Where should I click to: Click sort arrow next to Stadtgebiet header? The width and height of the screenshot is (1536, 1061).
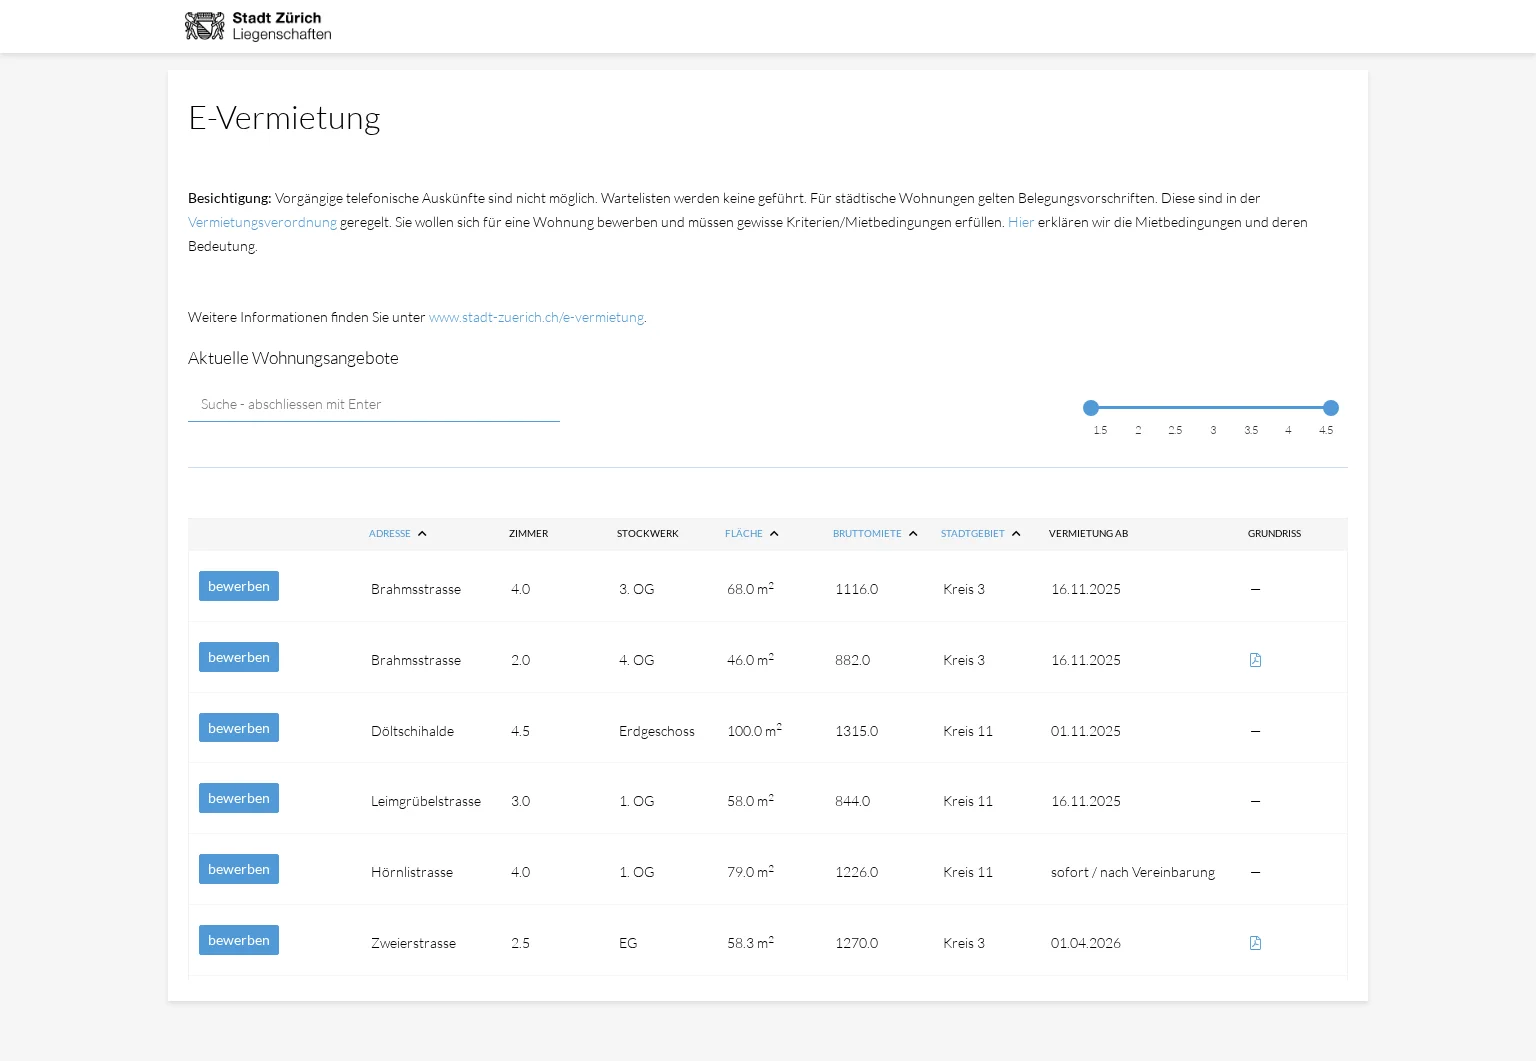pyautogui.click(x=1016, y=534)
